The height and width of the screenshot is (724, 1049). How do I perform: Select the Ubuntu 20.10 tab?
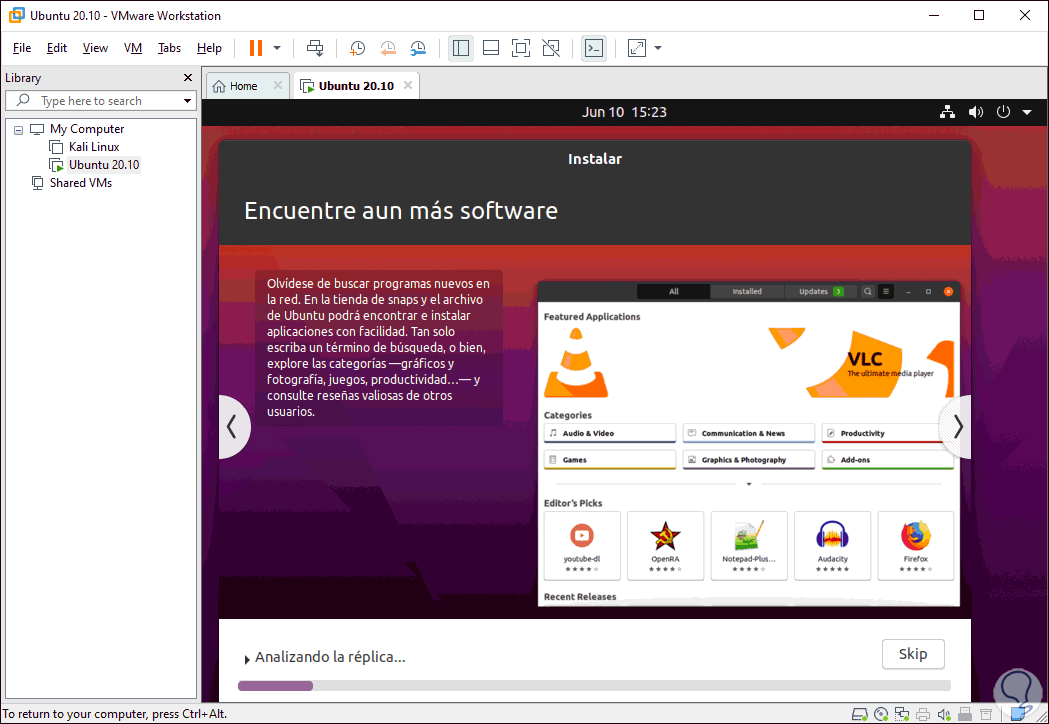356,86
